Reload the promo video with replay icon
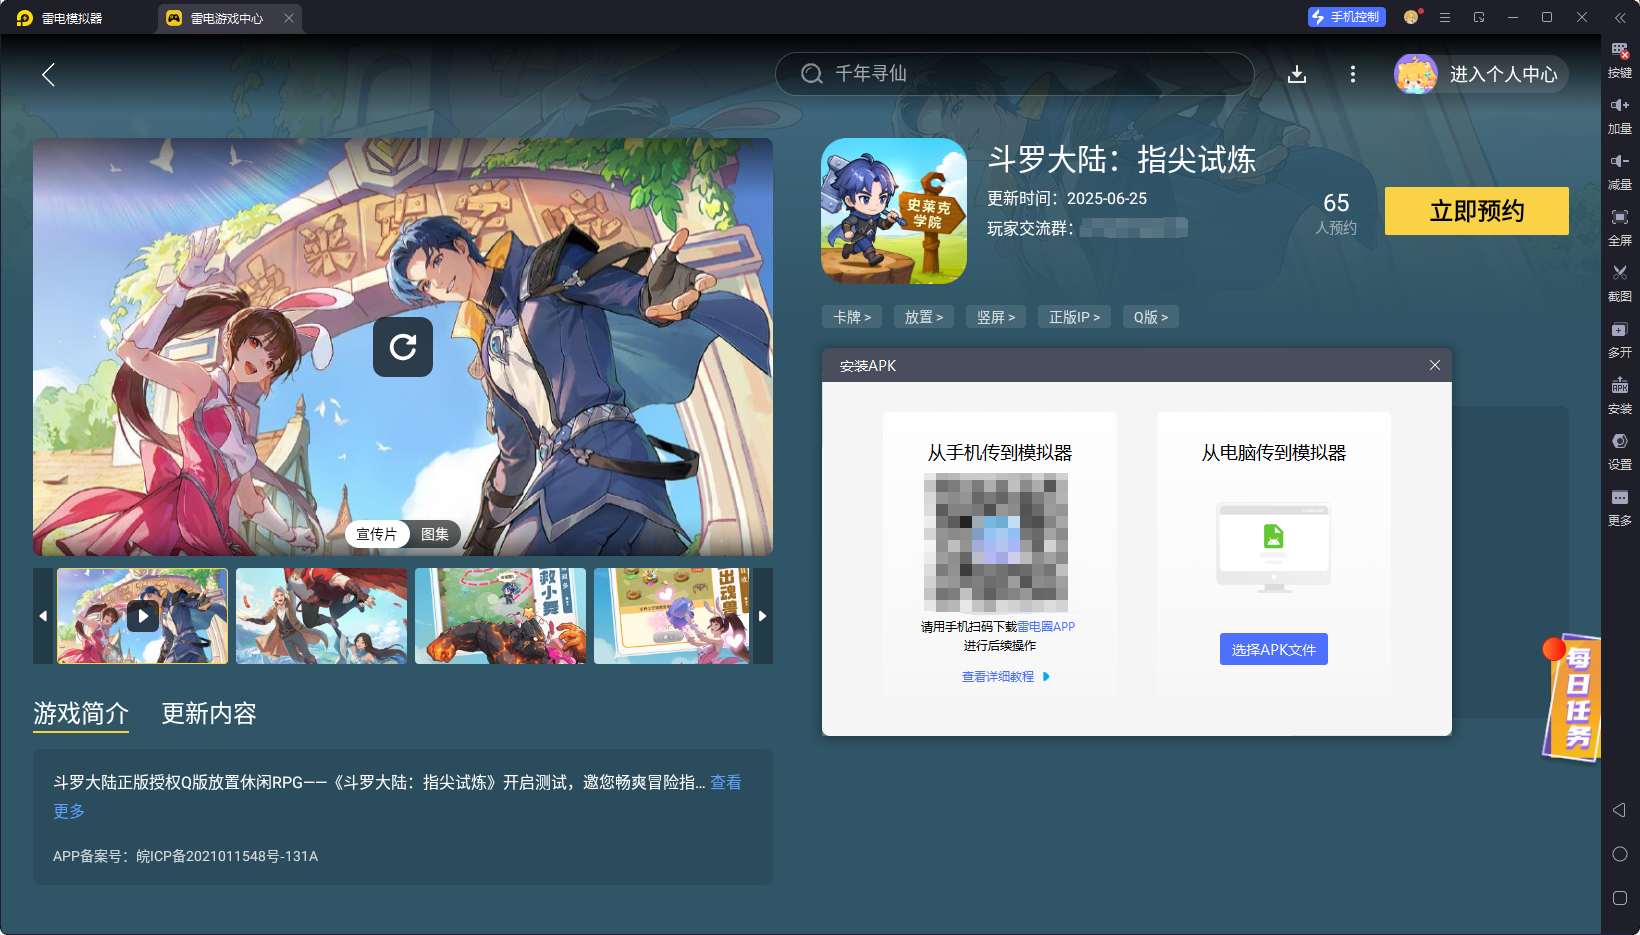Image resolution: width=1640 pixels, height=935 pixels. pos(403,347)
